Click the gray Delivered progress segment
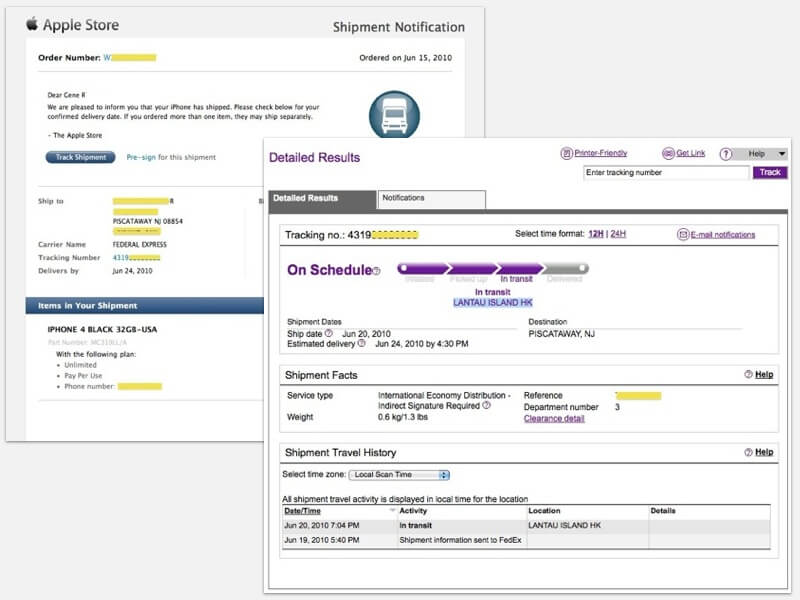The width and height of the screenshot is (800, 600). point(565,268)
